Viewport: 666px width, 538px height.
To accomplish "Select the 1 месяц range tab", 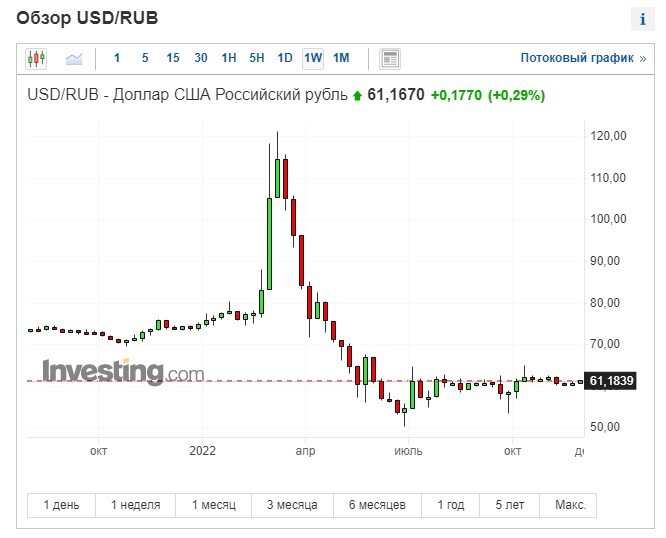I will point(214,505).
